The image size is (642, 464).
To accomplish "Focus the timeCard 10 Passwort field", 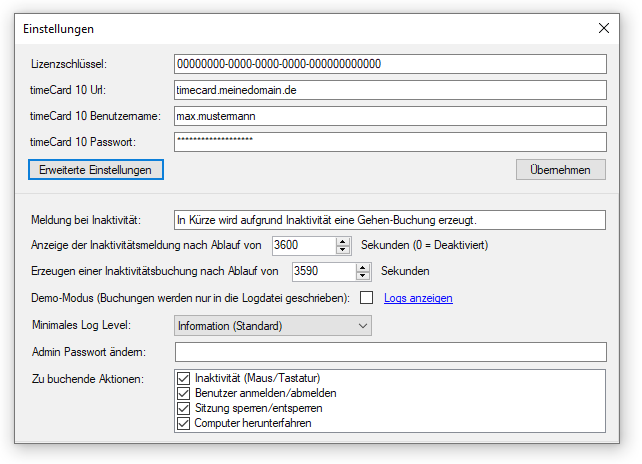I will coord(390,142).
